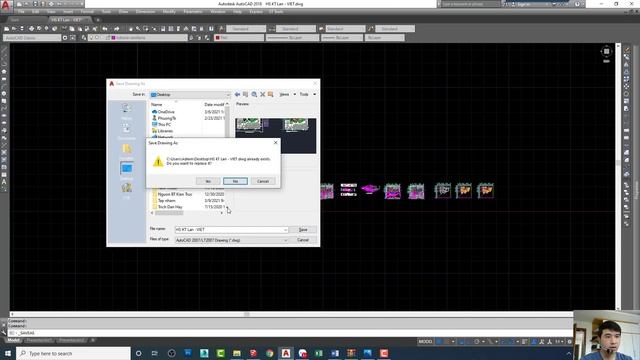Select History in the Save dialog places list

tap(126, 111)
